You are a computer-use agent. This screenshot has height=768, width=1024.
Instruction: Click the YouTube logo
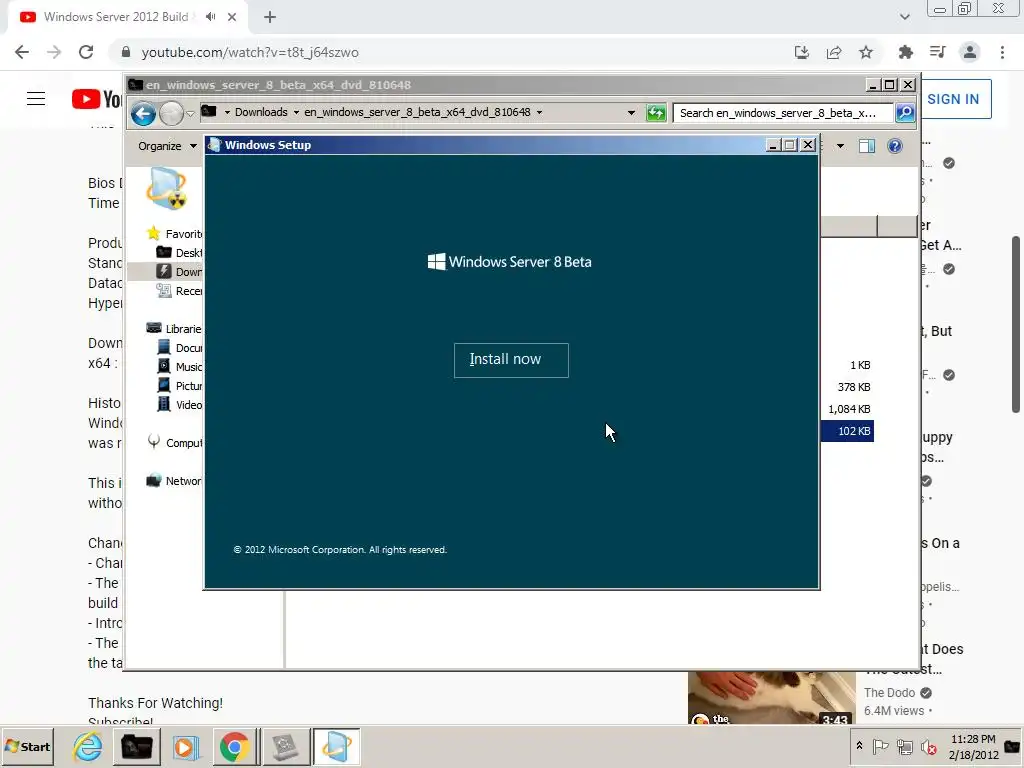[x=97, y=99]
